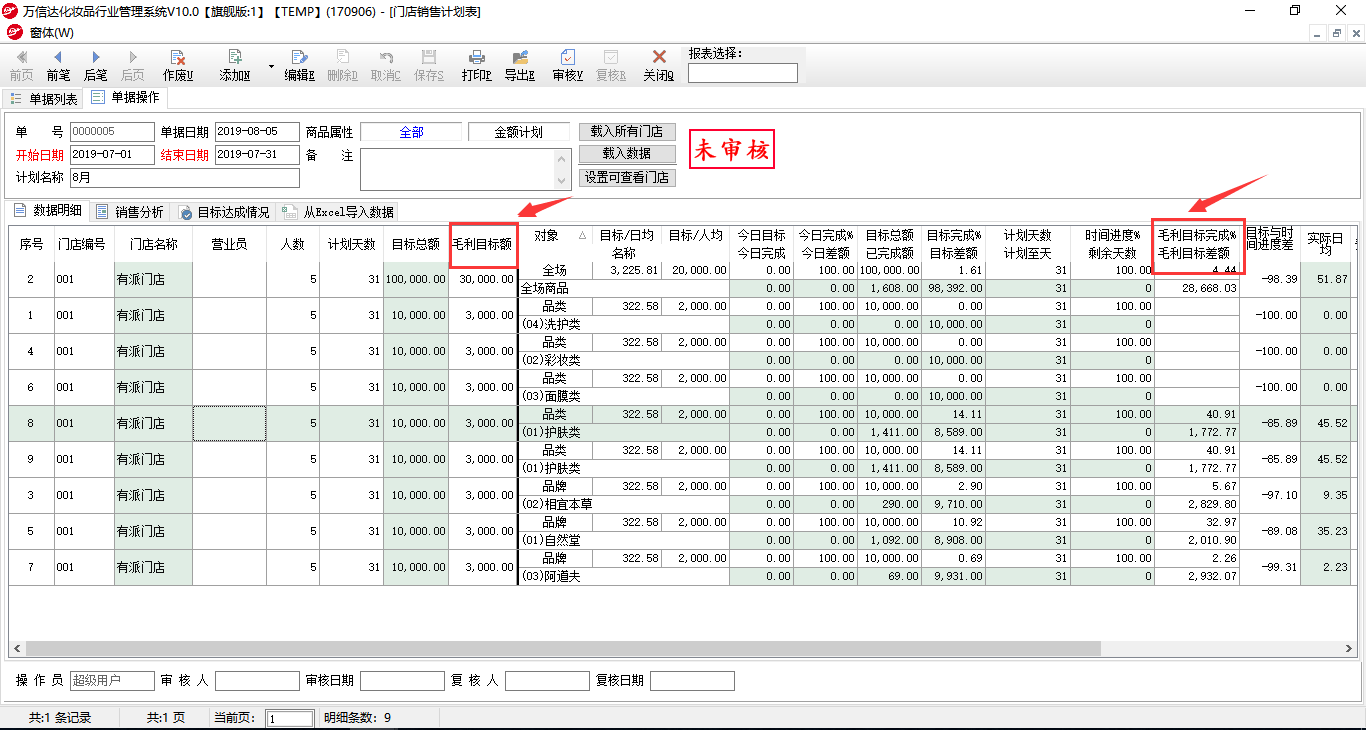Click the (01)自然堂 brand cell
Viewport: 1366px width, 730px height.
(626, 540)
